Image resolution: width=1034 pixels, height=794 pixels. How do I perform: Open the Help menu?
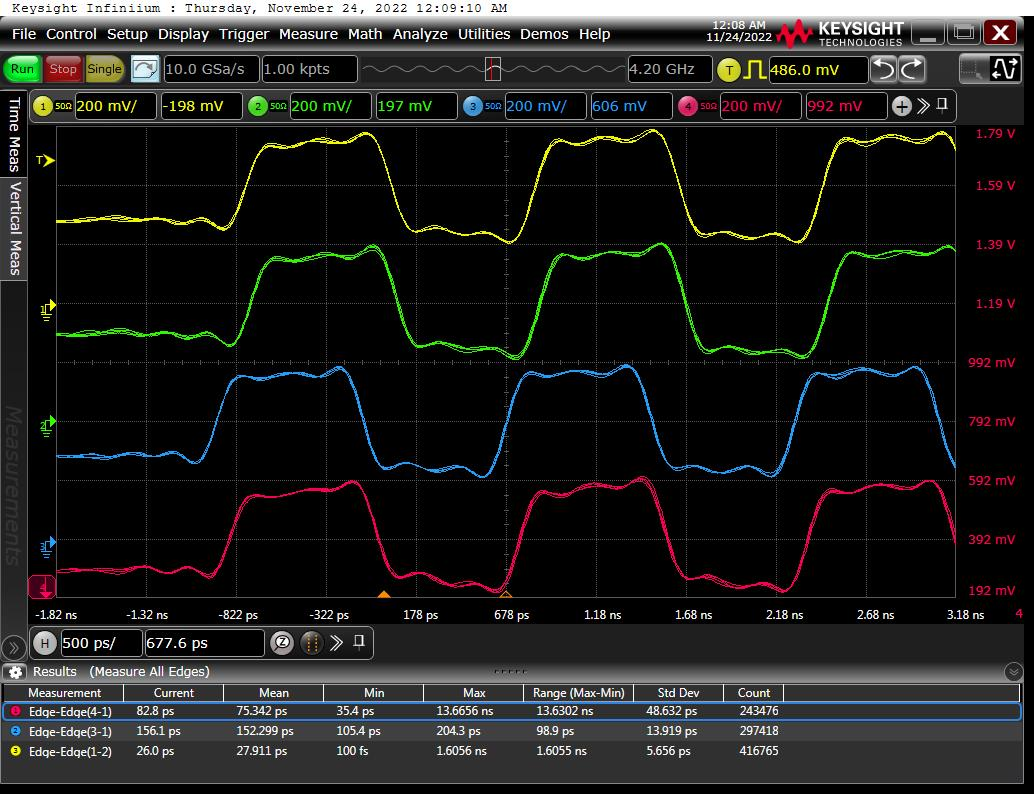click(594, 34)
